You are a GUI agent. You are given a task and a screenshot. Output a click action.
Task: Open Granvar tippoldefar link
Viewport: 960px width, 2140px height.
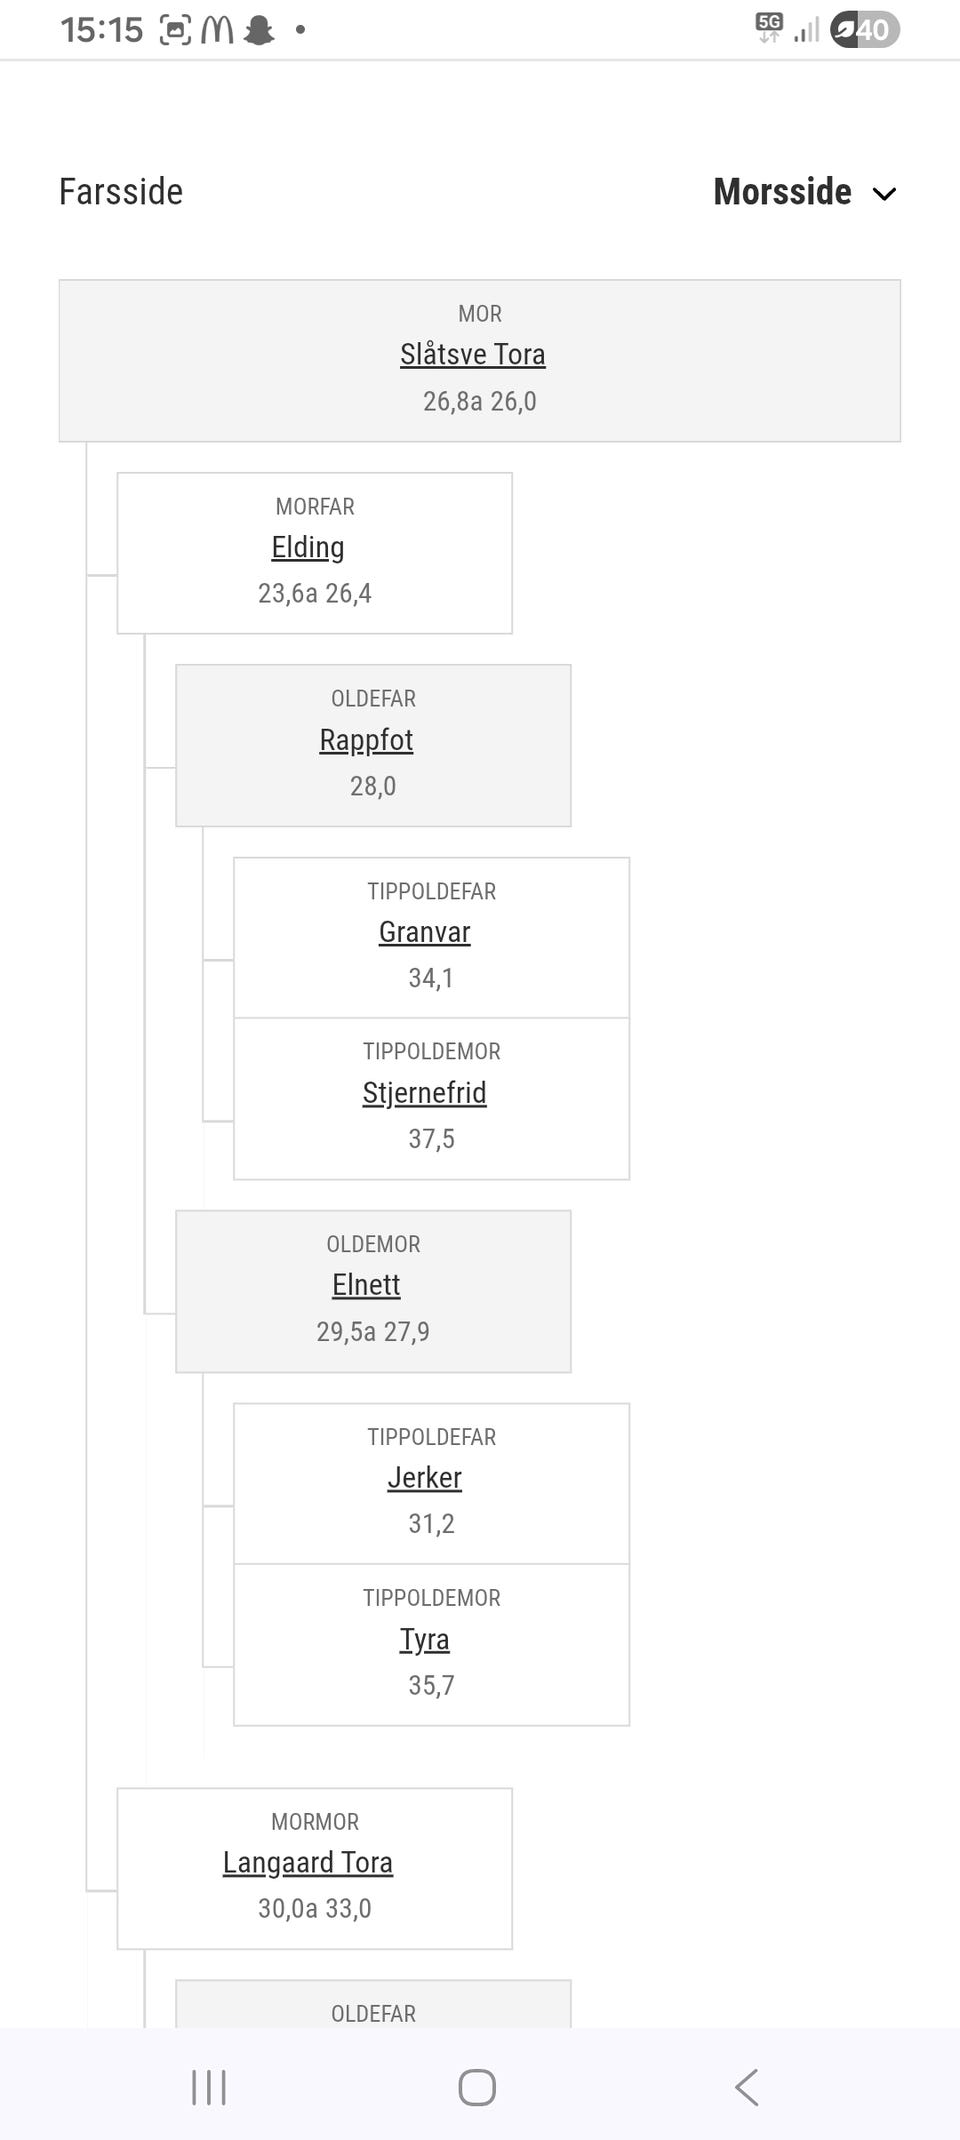coord(424,933)
